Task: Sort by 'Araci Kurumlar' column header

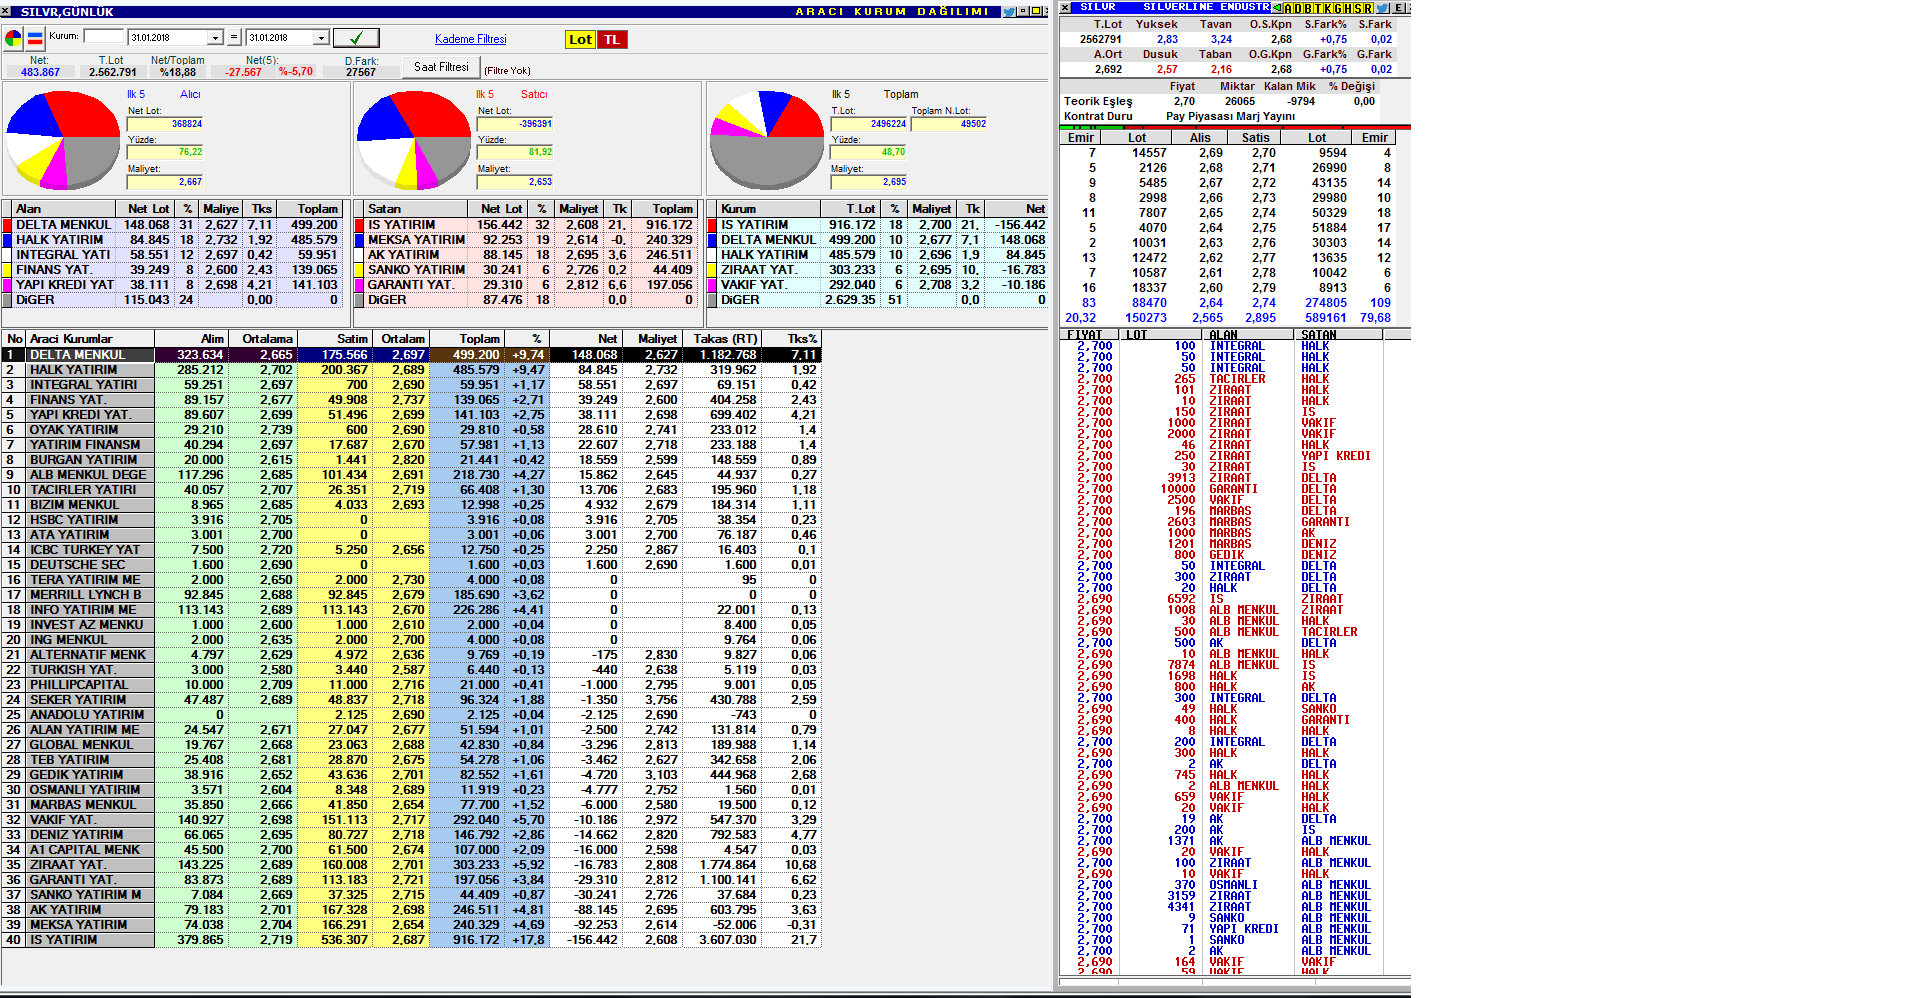Action: point(91,339)
